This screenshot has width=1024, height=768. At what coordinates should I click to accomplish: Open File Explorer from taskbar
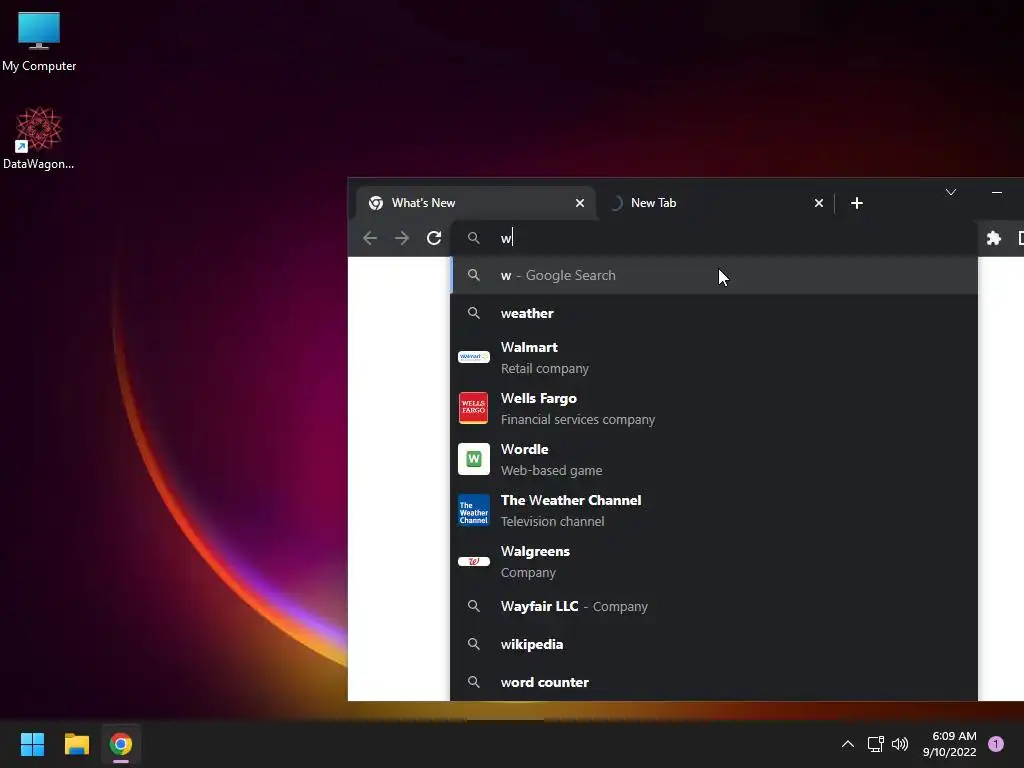click(x=76, y=744)
